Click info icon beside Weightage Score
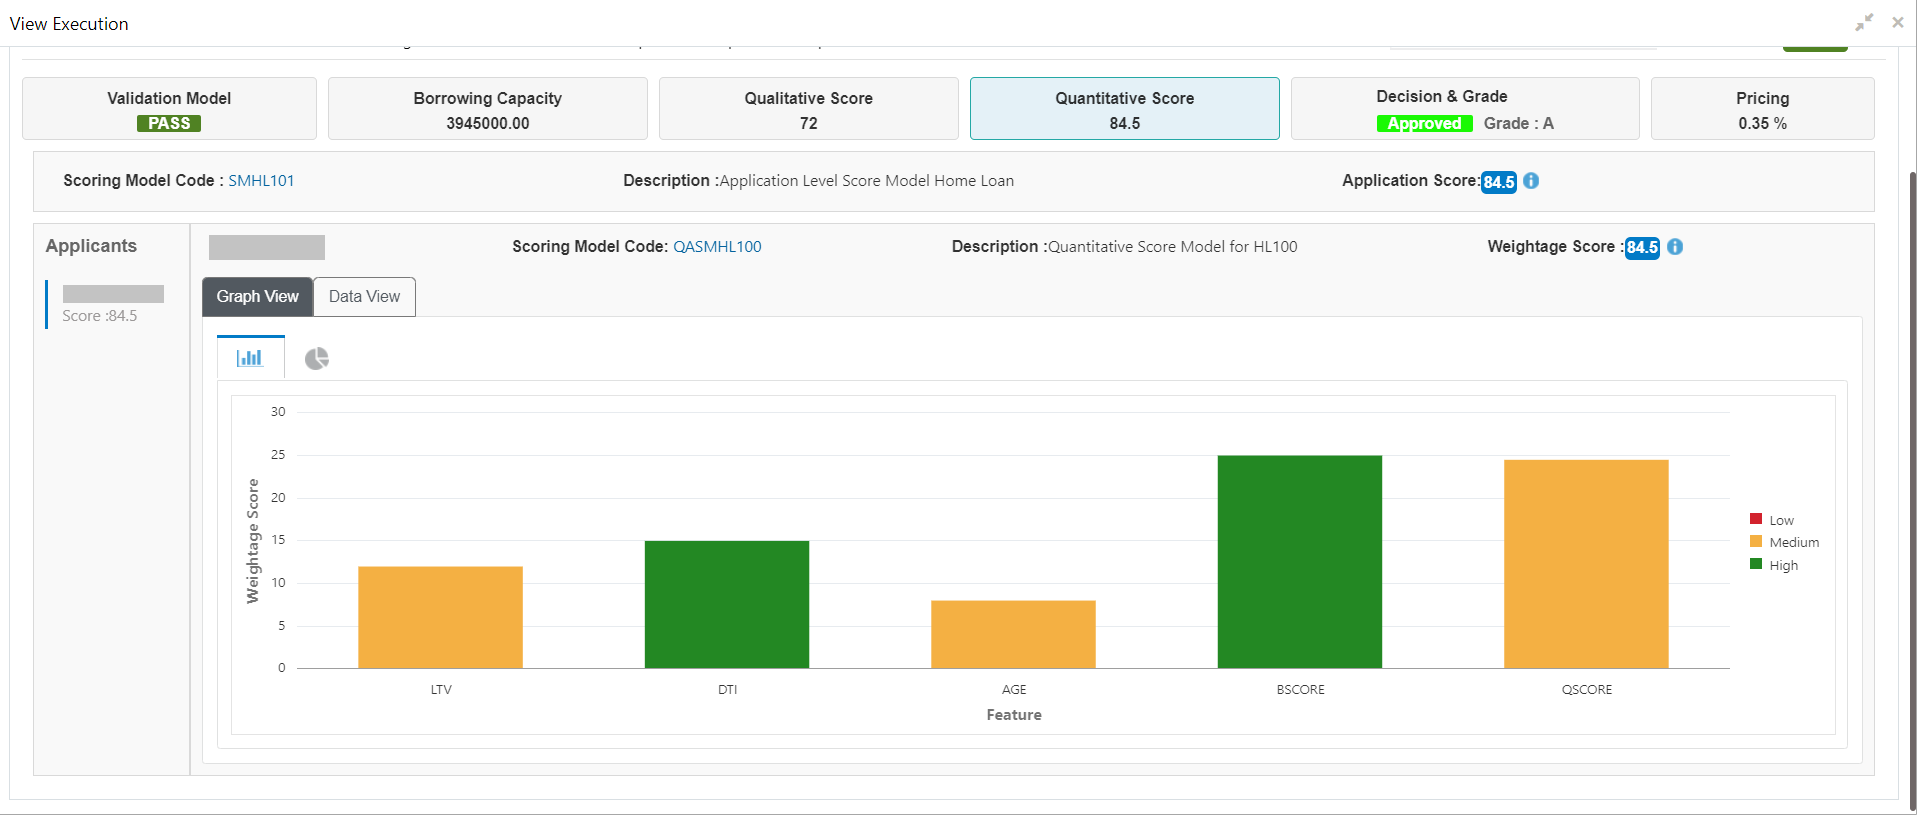This screenshot has height=815, width=1917. tap(1675, 247)
